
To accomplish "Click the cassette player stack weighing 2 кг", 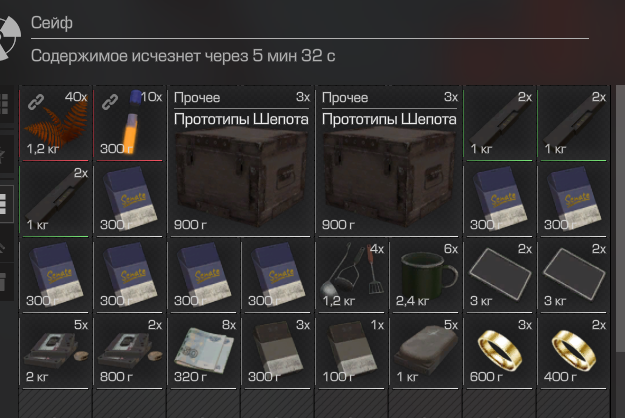I will click(56, 351).
